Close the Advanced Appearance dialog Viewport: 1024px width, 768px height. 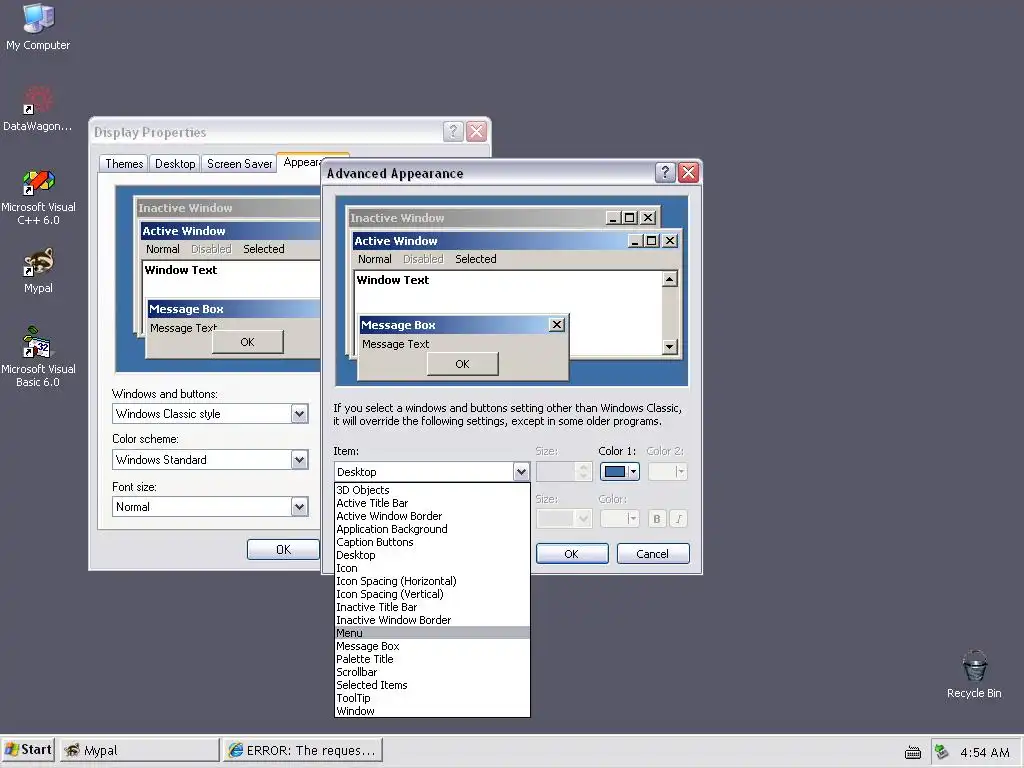(x=688, y=172)
